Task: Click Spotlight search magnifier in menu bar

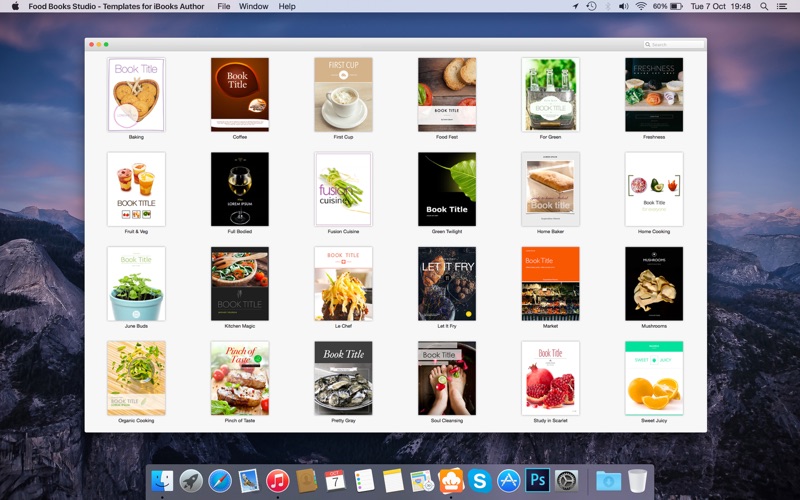Action: click(764, 6)
